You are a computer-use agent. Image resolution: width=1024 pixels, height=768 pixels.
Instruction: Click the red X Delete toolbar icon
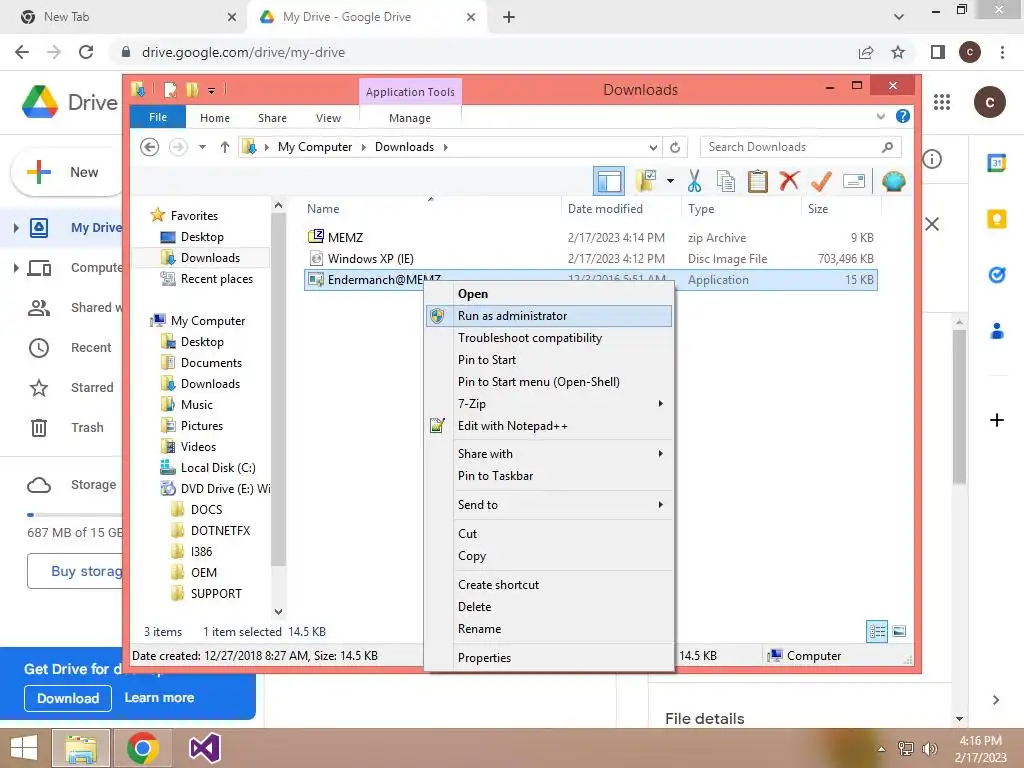click(x=789, y=180)
